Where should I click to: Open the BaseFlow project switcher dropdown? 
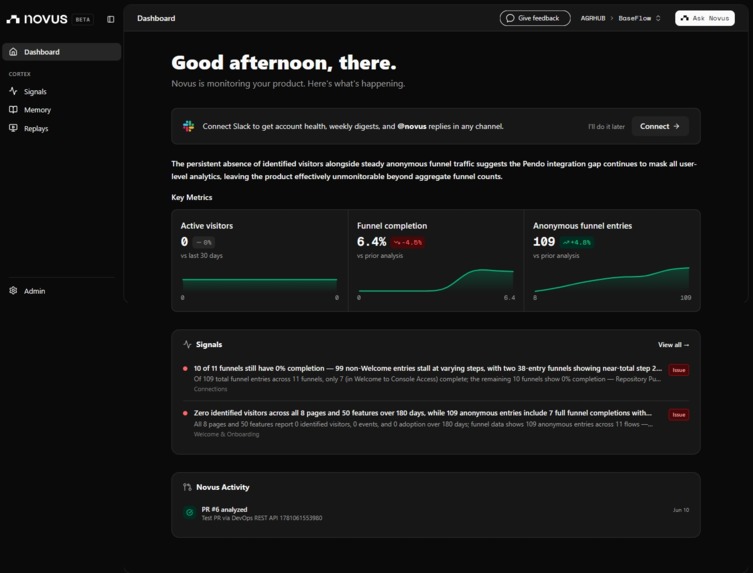click(639, 18)
